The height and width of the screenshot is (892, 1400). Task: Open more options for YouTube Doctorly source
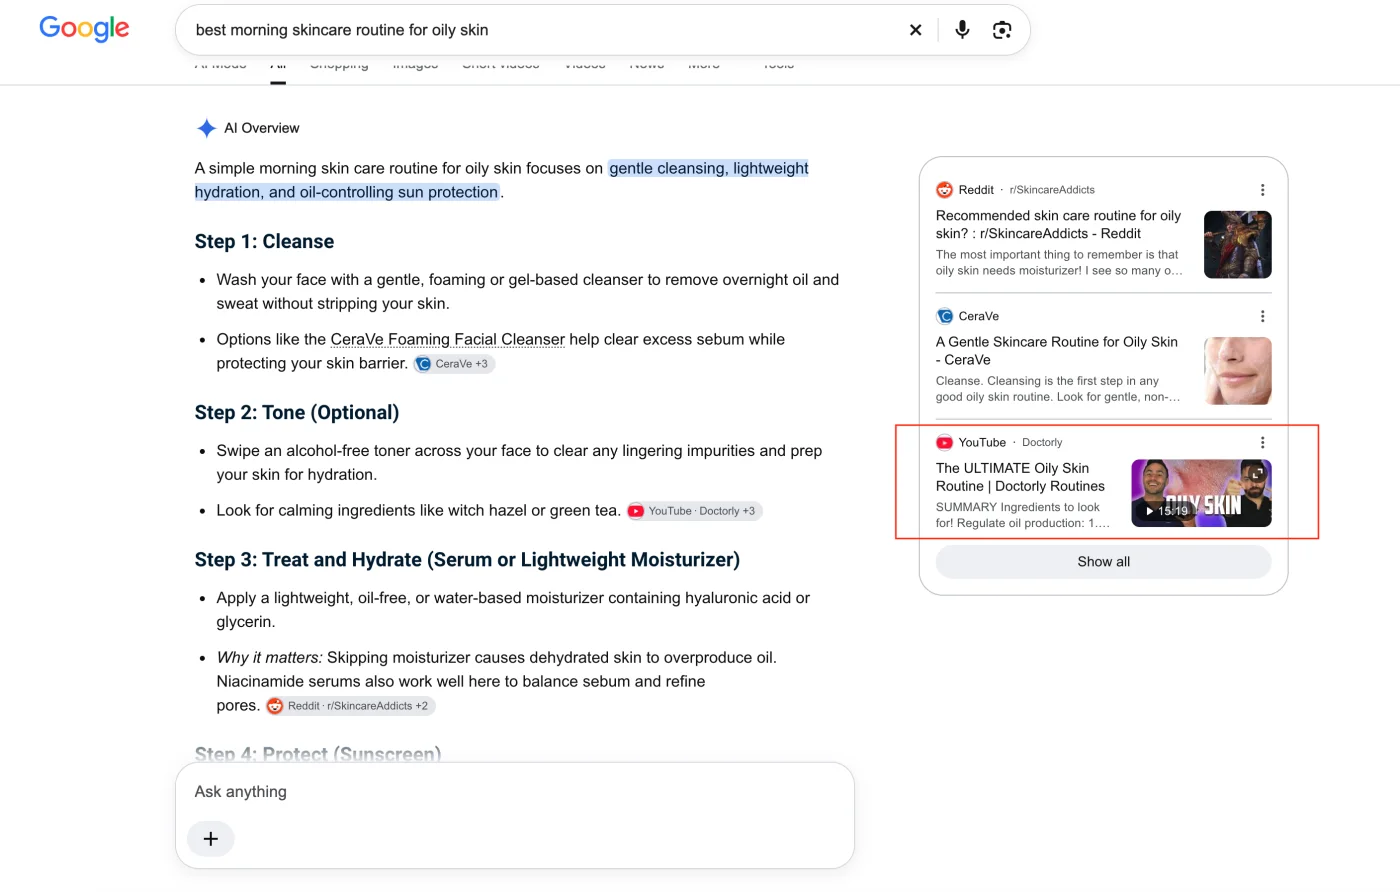point(1262,442)
